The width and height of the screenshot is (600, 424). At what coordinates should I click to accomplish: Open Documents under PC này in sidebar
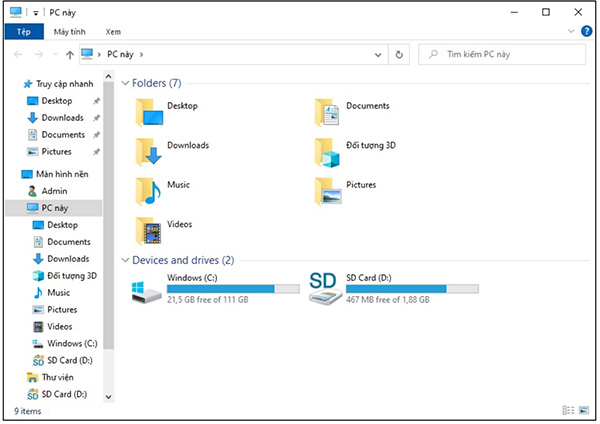pyautogui.click(x=62, y=242)
